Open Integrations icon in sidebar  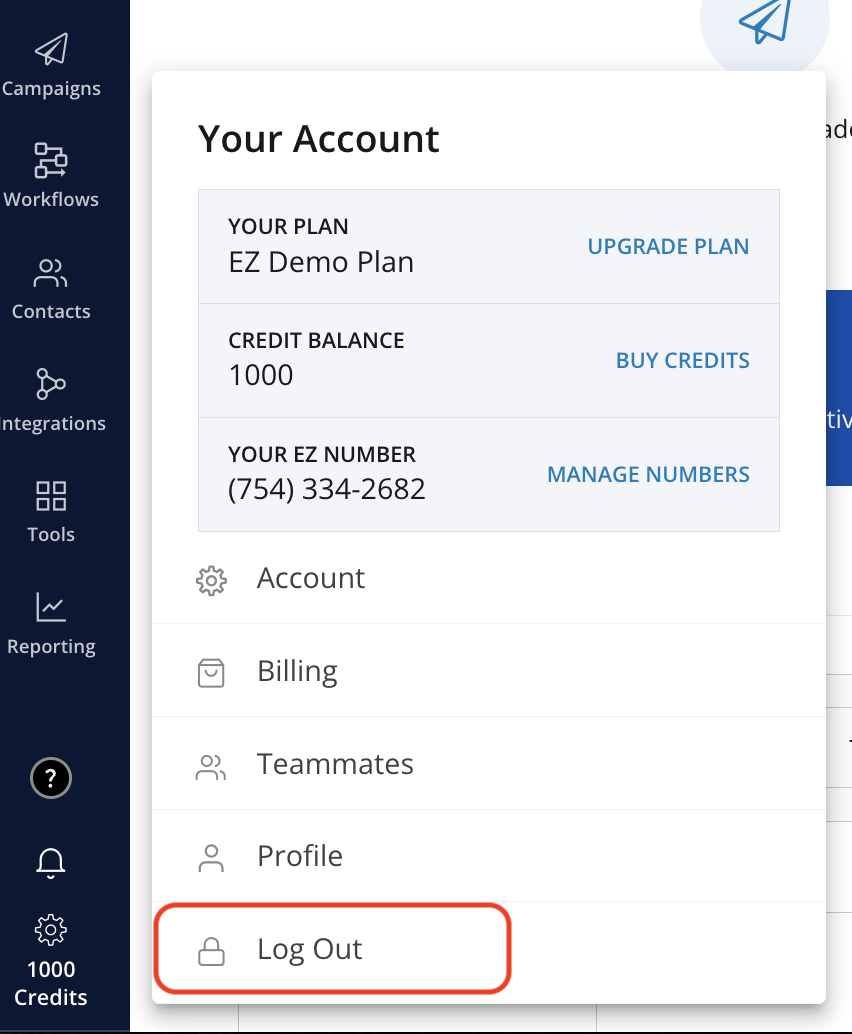tap(51, 384)
